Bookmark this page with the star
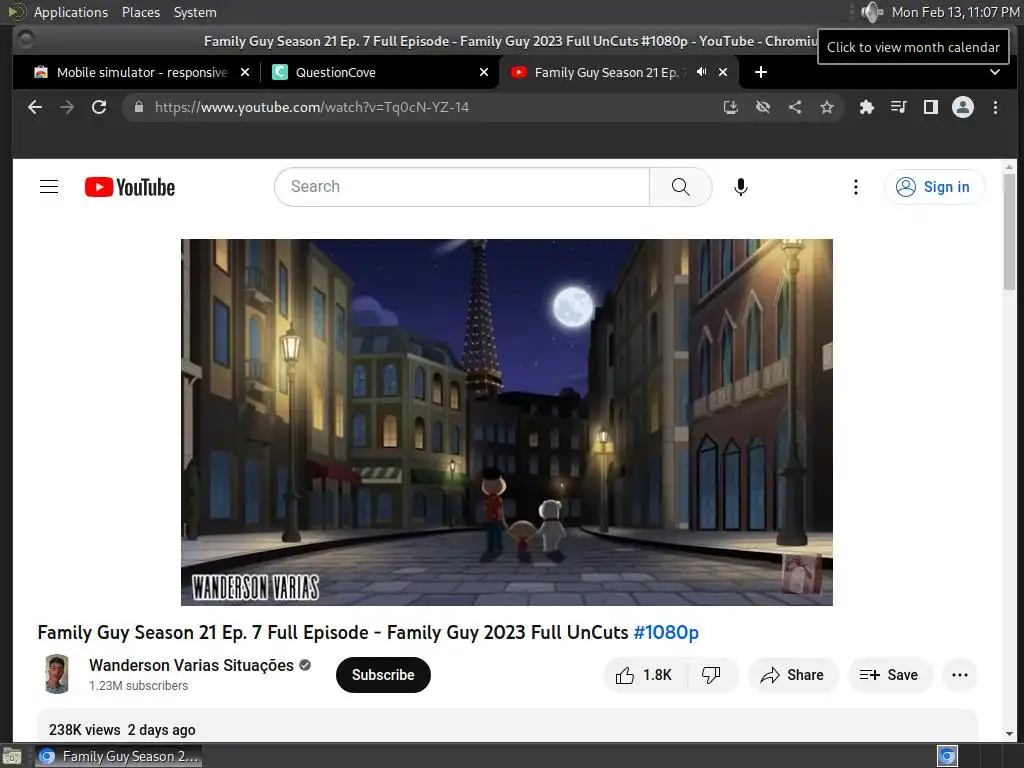The height and width of the screenshot is (768, 1024). click(827, 107)
